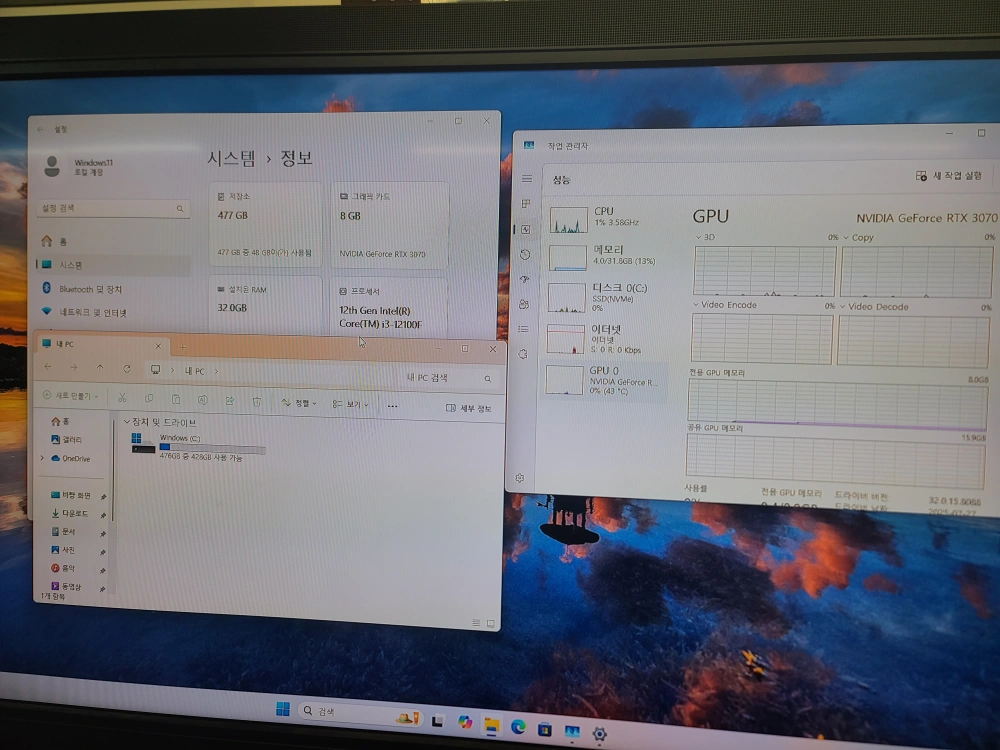Click the delete trash icon in Explorer toolbar
Viewport: 1000px width, 750px height.
(x=256, y=401)
